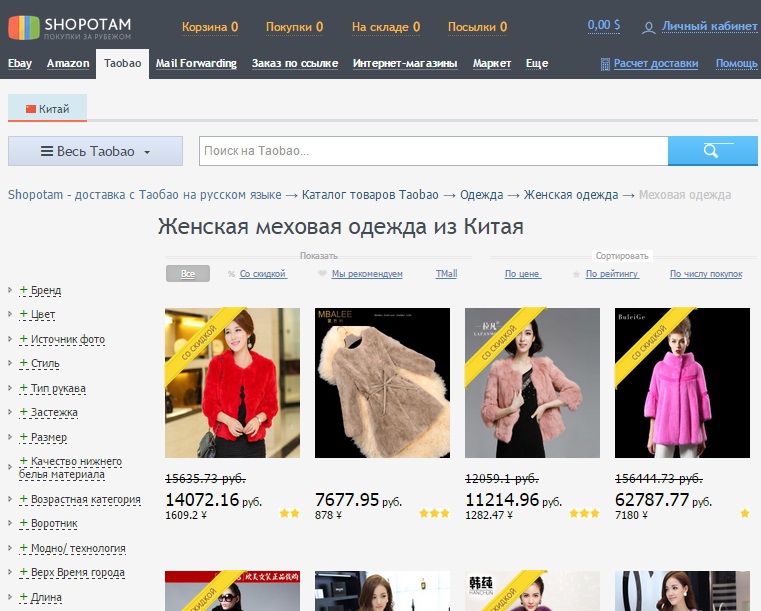Open the Mail Forwarding tab

click(196, 64)
